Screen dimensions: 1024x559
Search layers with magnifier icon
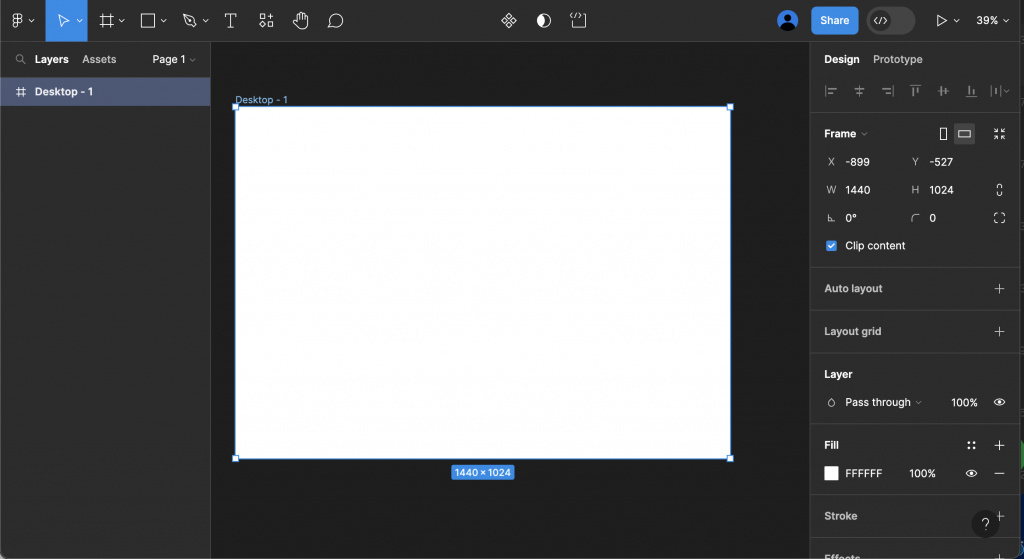tap(20, 59)
